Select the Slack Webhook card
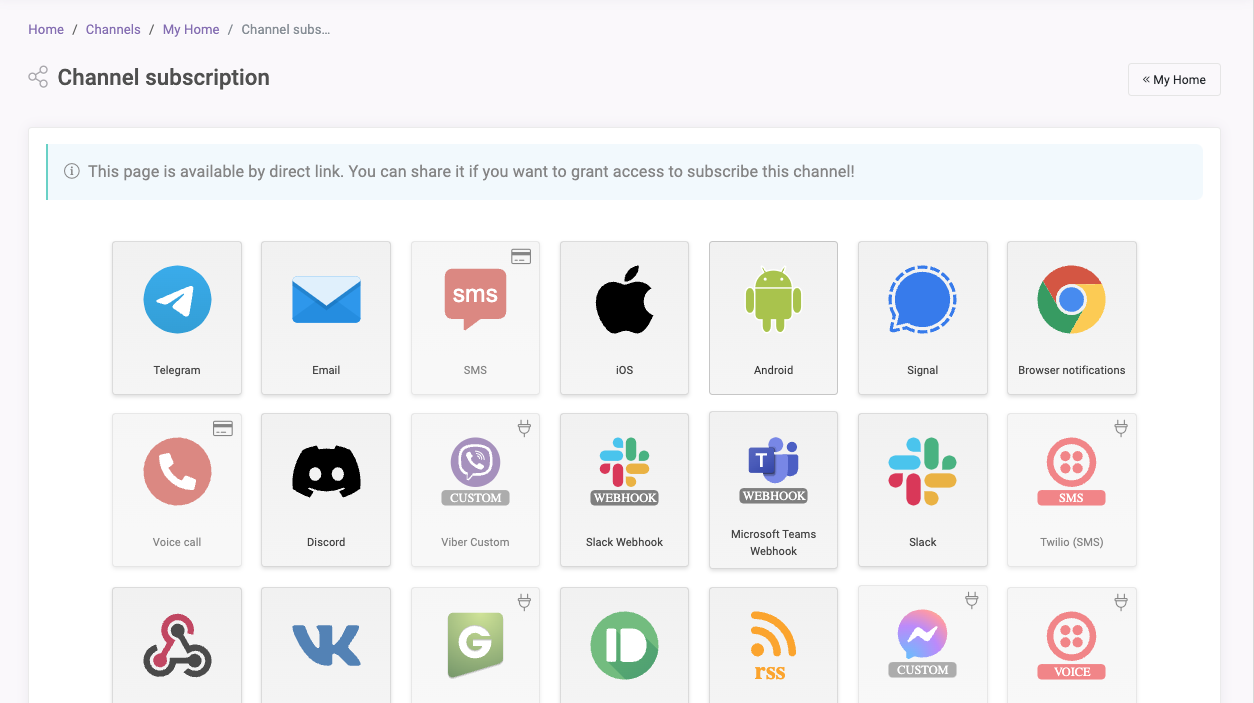The width and height of the screenshot is (1254, 703). tap(624, 490)
